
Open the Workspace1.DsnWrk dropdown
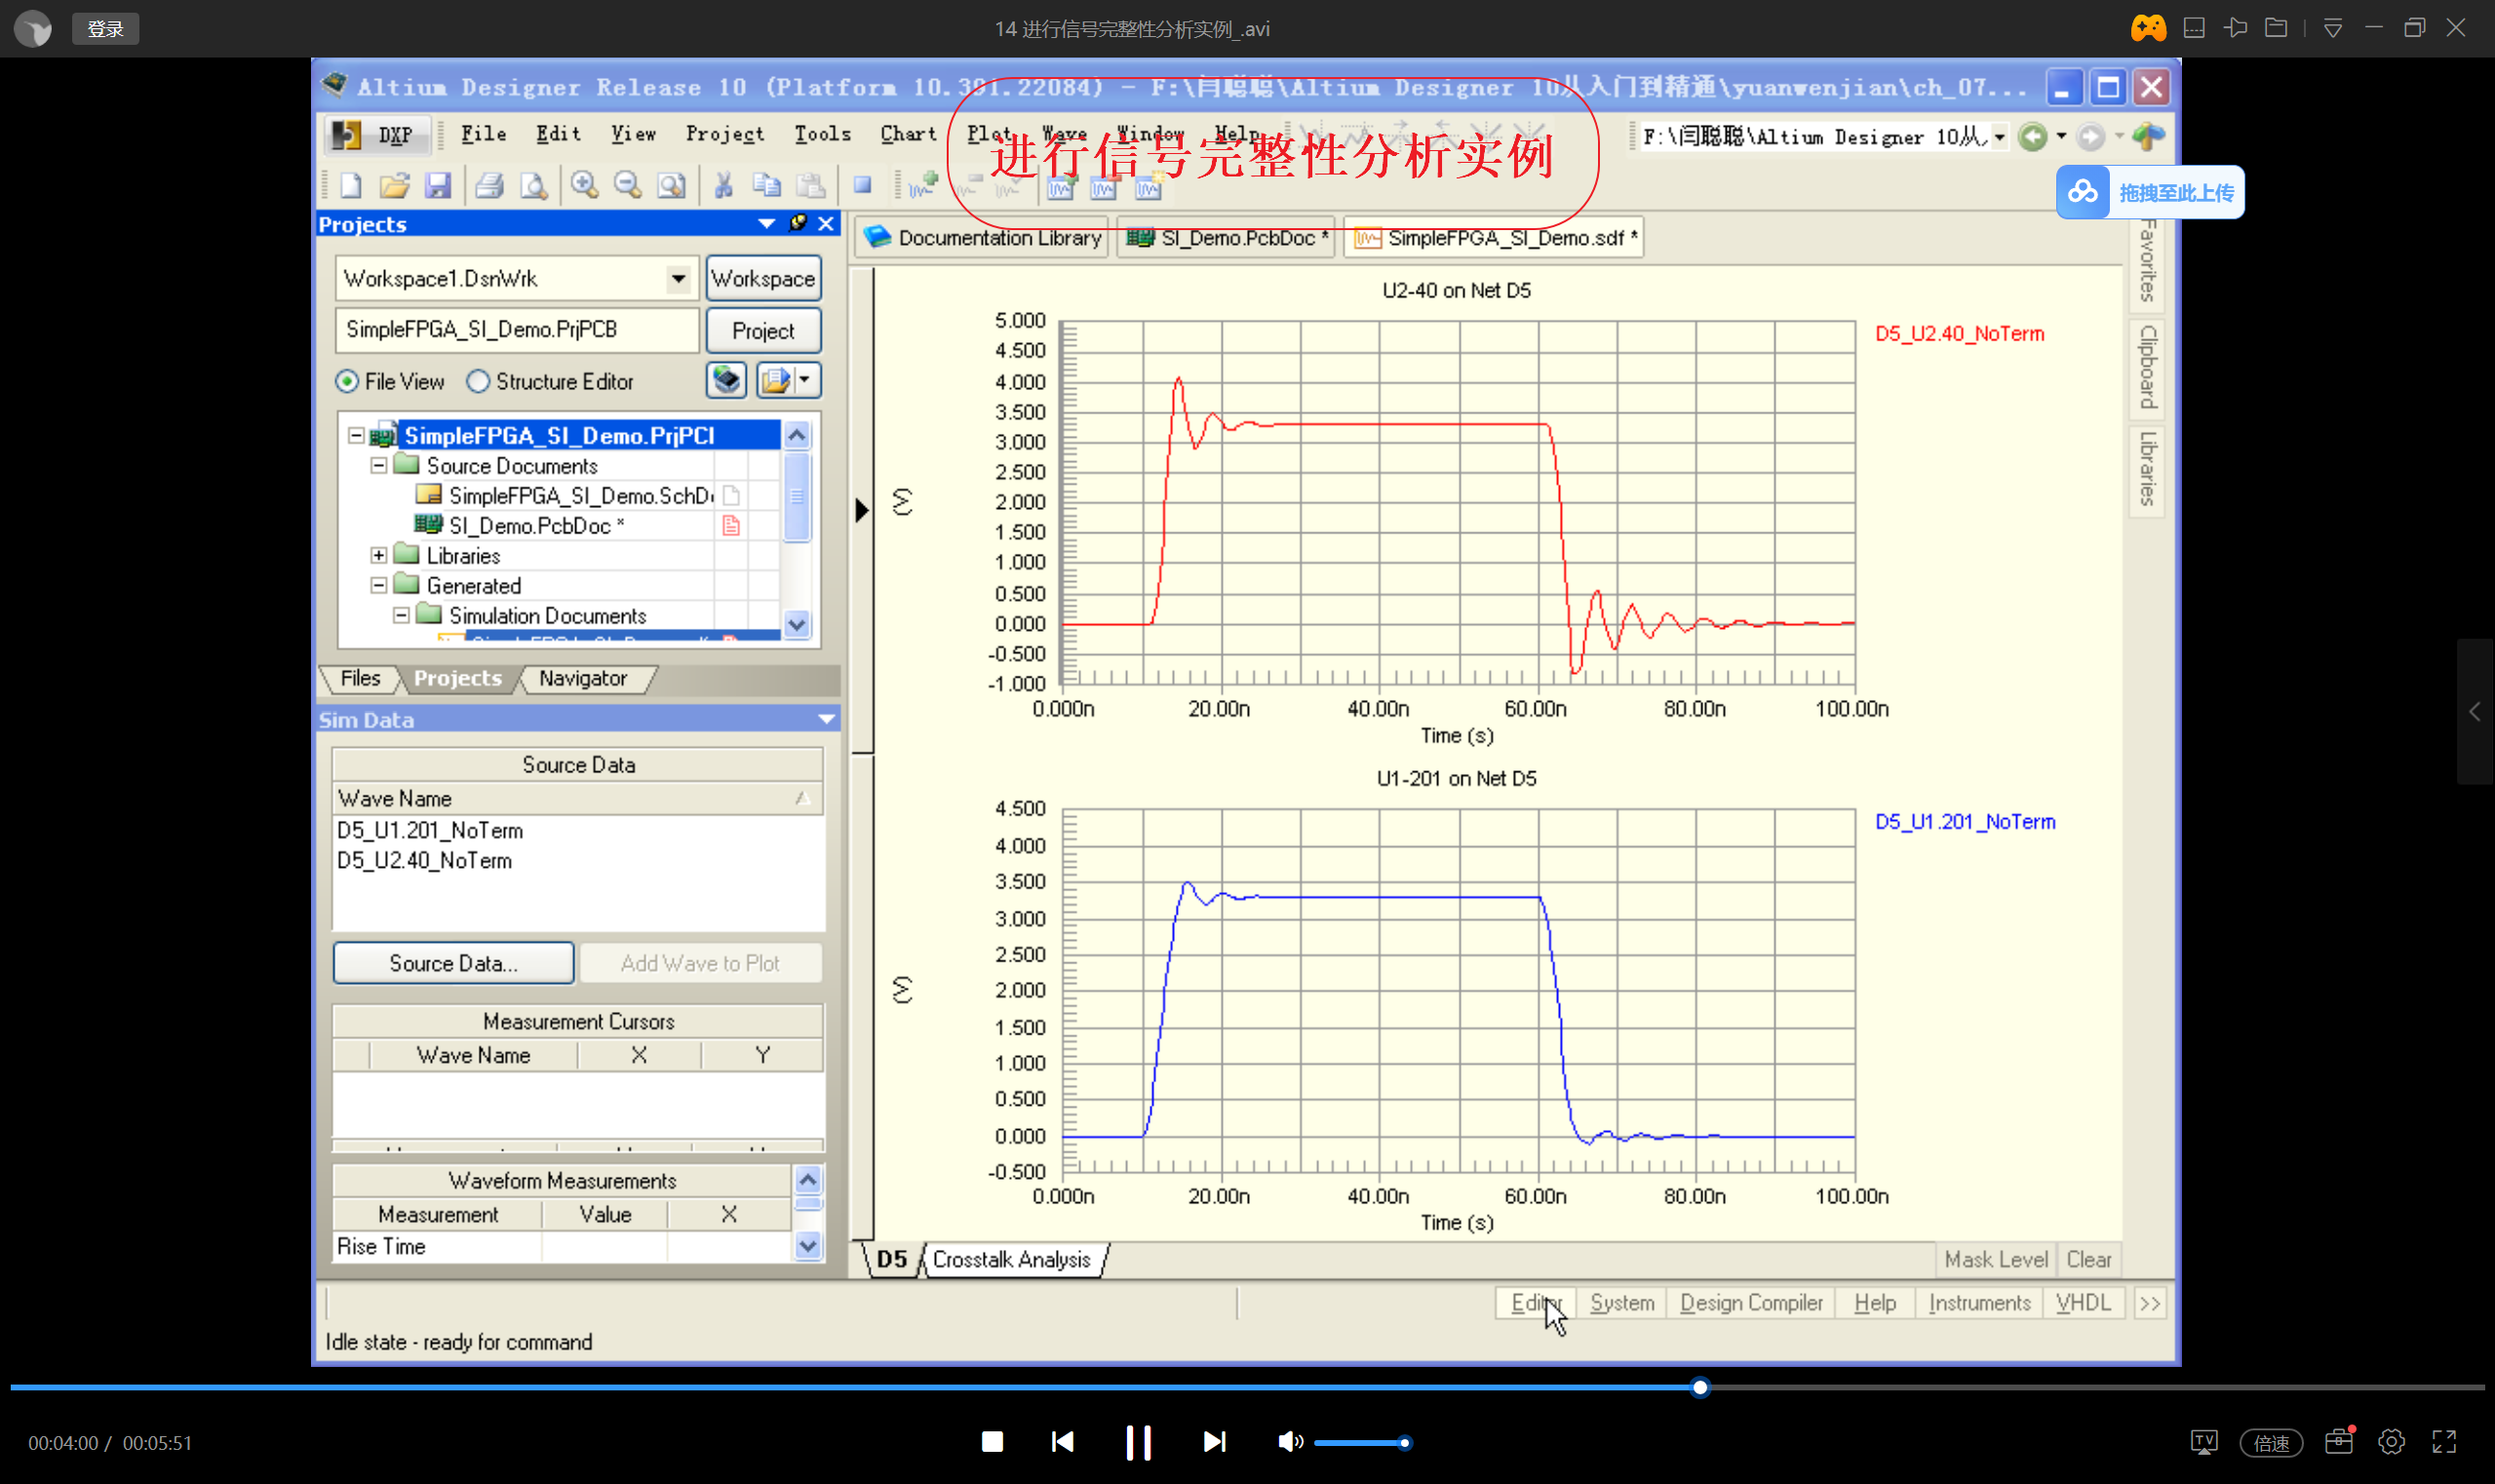[678, 279]
